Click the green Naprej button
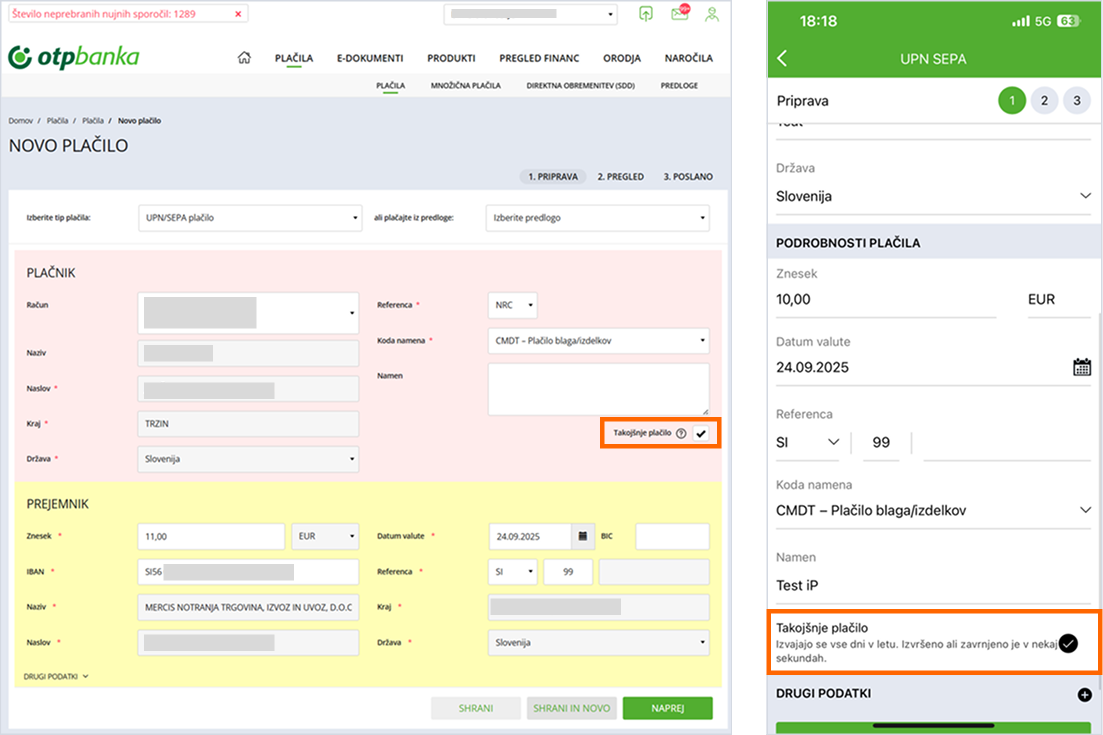The image size is (1103, 735). (x=667, y=708)
